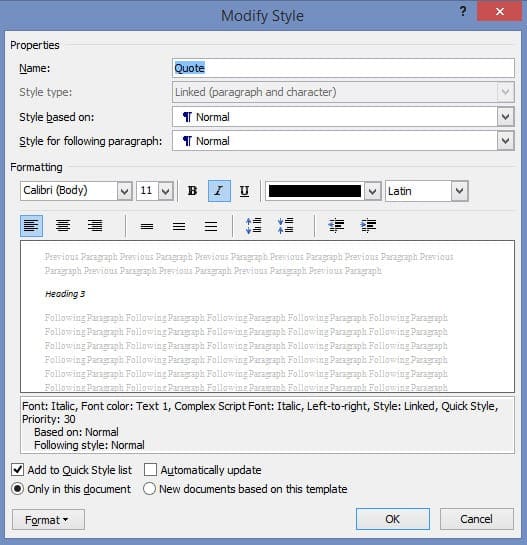Click the style description box
The height and width of the screenshot is (545, 527).
(267, 425)
